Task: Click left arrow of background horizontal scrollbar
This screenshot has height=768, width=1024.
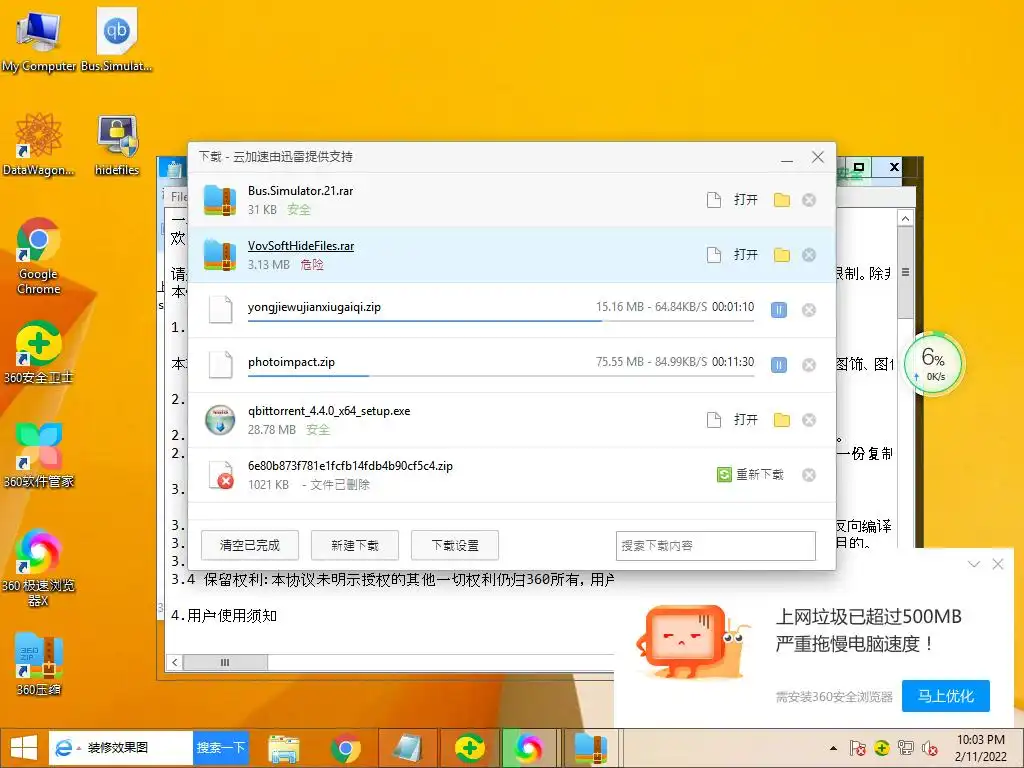Action: coord(174,662)
